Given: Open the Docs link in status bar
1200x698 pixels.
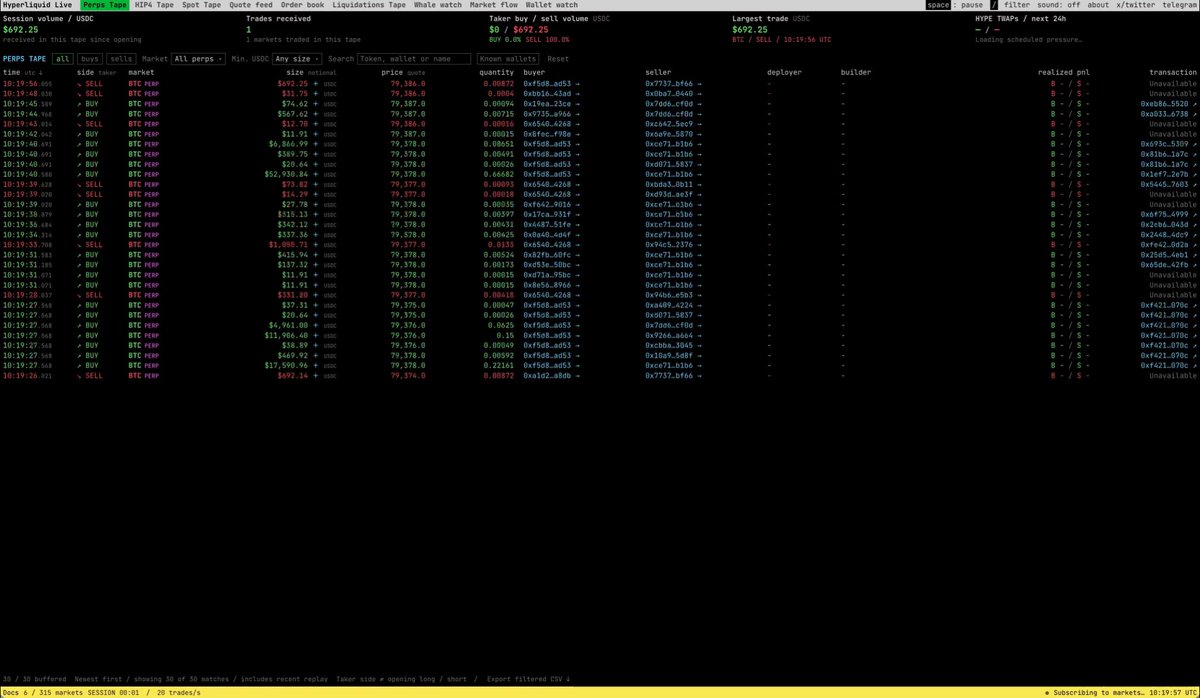Looking at the screenshot, I should point(11,692).
